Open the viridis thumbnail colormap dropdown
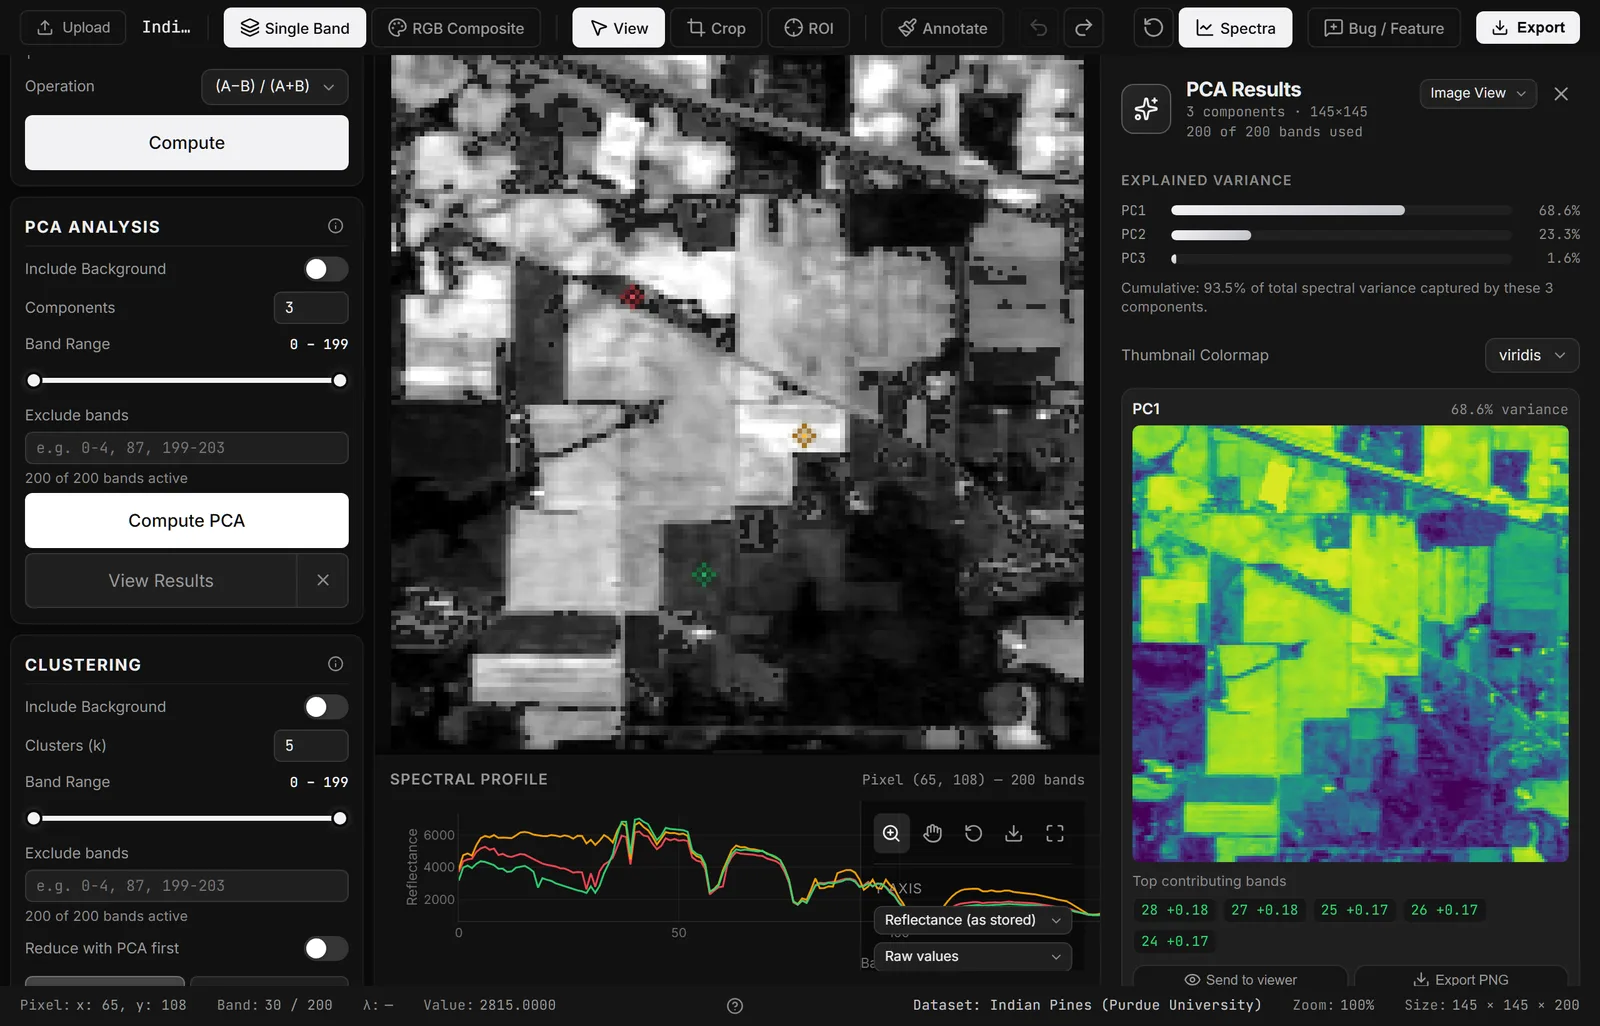Screen dimensions: 1600x1026 pos(1532,355)
